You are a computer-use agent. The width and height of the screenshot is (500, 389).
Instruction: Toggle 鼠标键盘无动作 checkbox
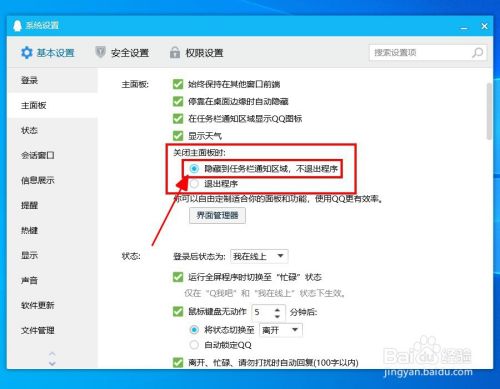(178, 312)
